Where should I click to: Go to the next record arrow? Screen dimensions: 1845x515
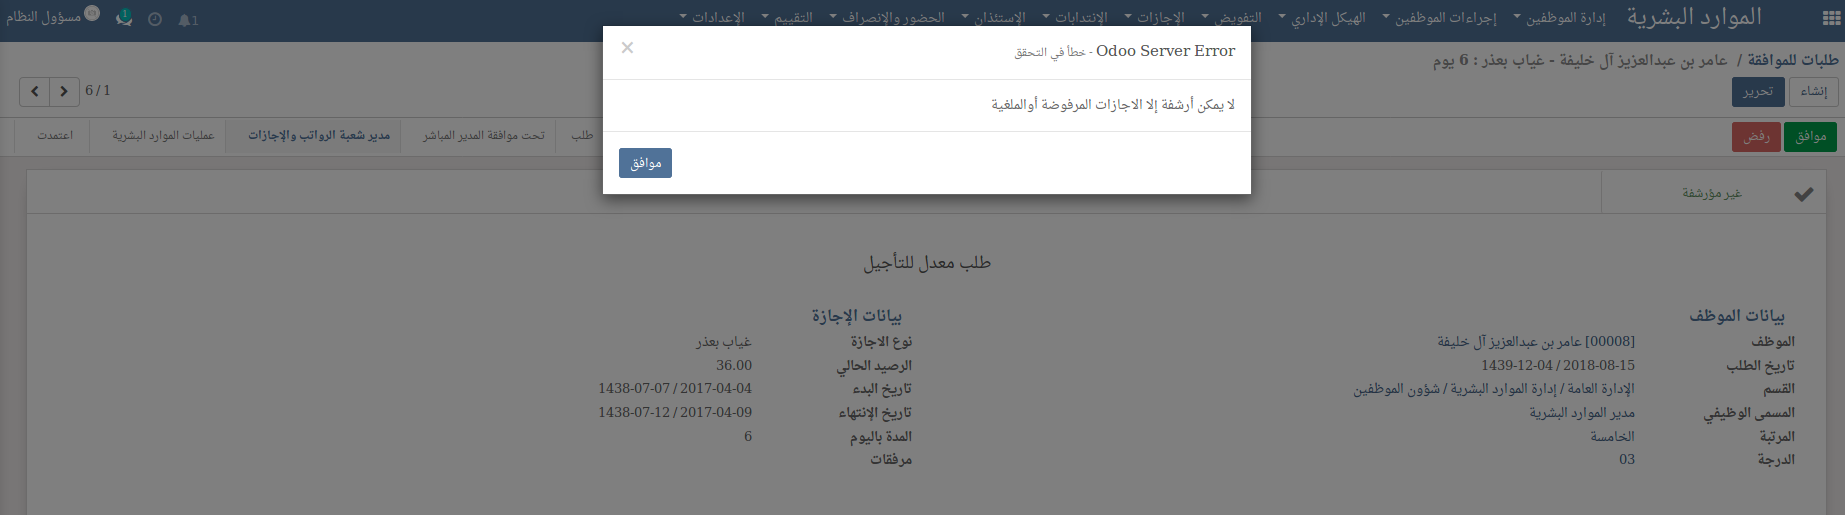coord(64,92)
